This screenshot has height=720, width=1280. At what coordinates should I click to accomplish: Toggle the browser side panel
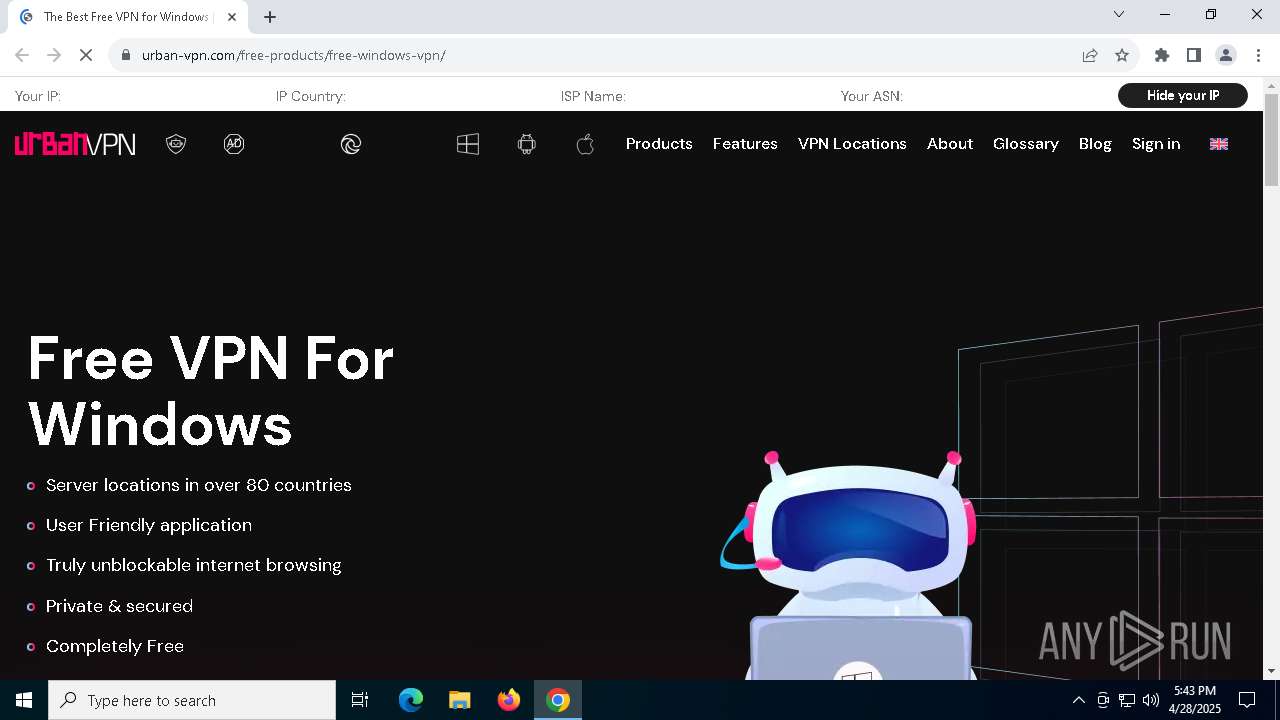pyautogui.click(x=1194, y=55)
